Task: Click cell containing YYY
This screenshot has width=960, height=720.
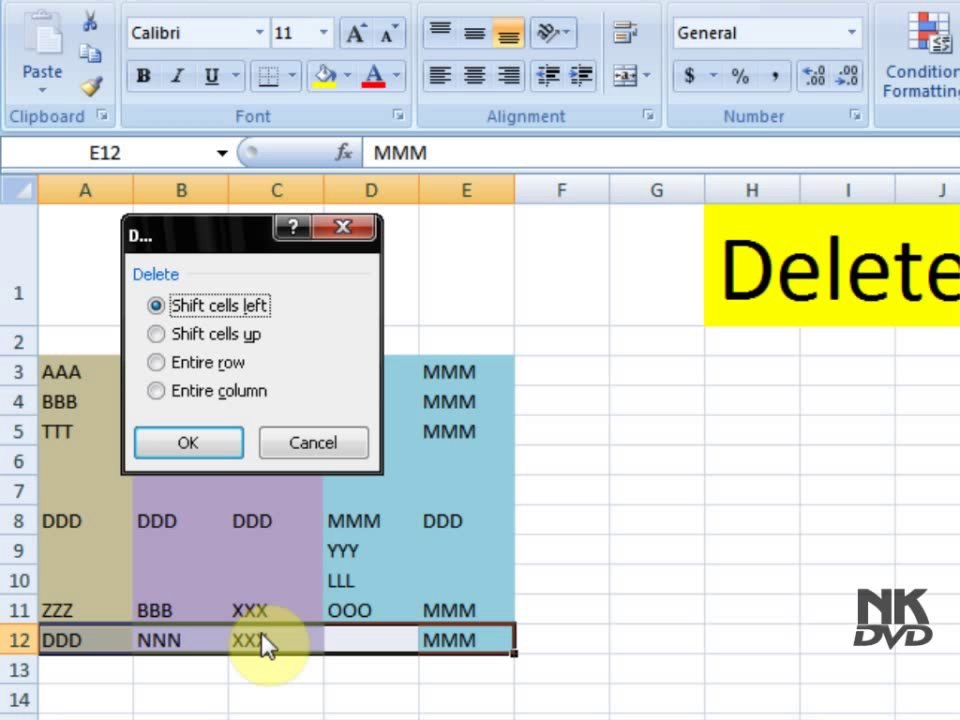Action: tap(371, 551)
